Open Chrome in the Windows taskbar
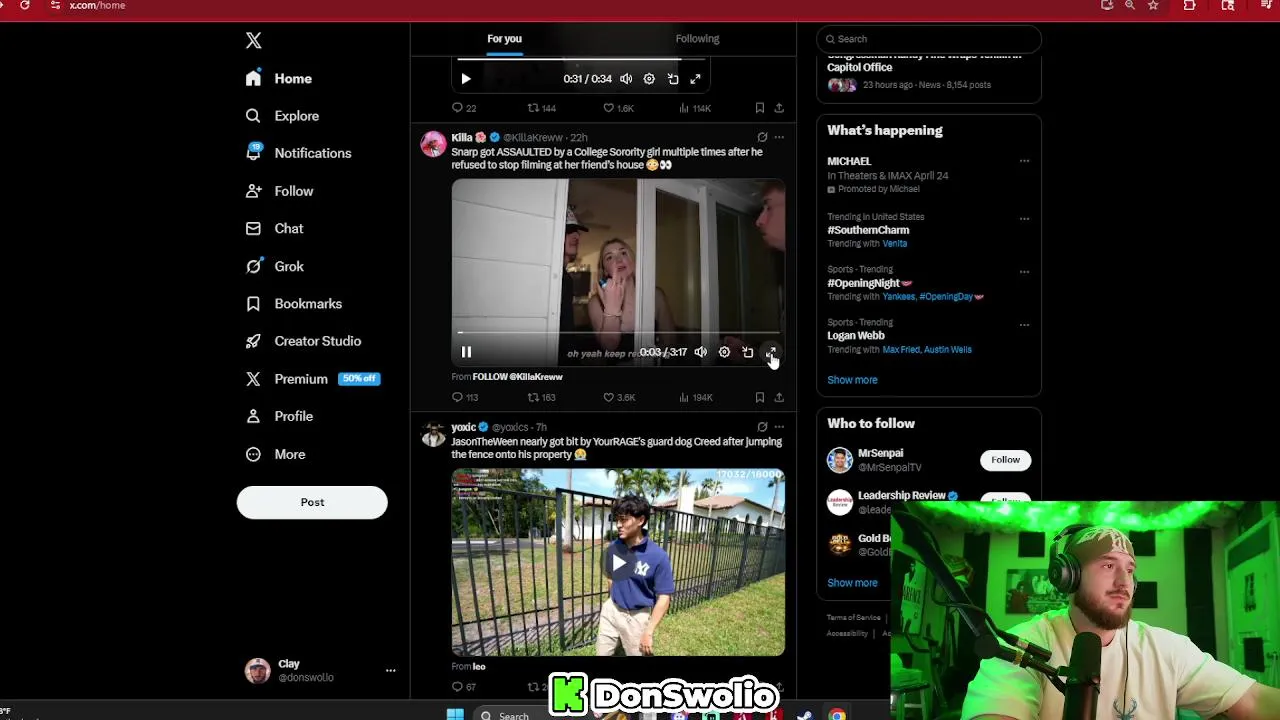 (x=837, y=714)
